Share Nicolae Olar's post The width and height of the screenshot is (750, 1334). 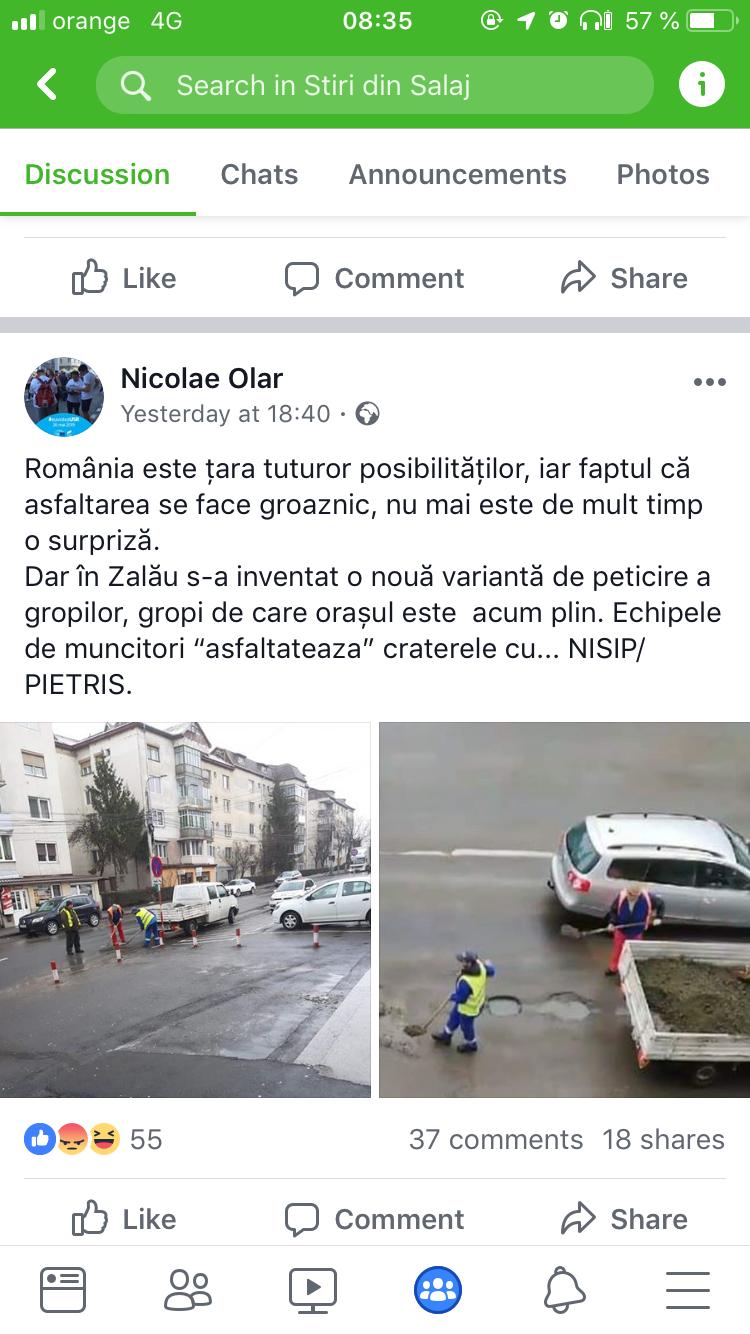(x=624, y=1219)
